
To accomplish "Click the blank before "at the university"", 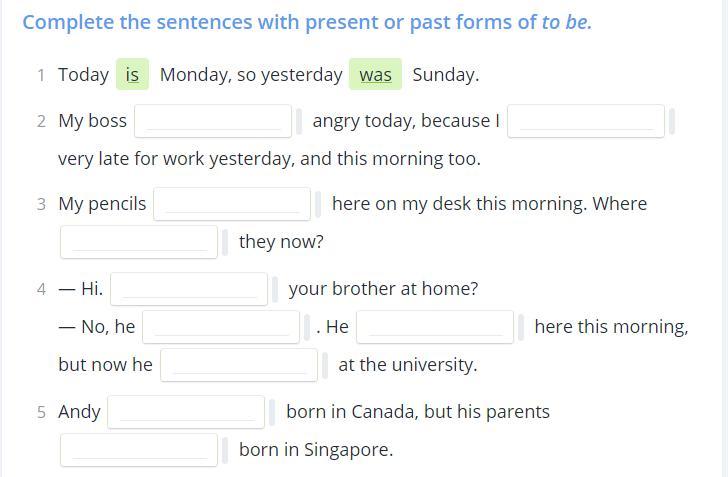I will pyautogui.click(x=239, y=365).
